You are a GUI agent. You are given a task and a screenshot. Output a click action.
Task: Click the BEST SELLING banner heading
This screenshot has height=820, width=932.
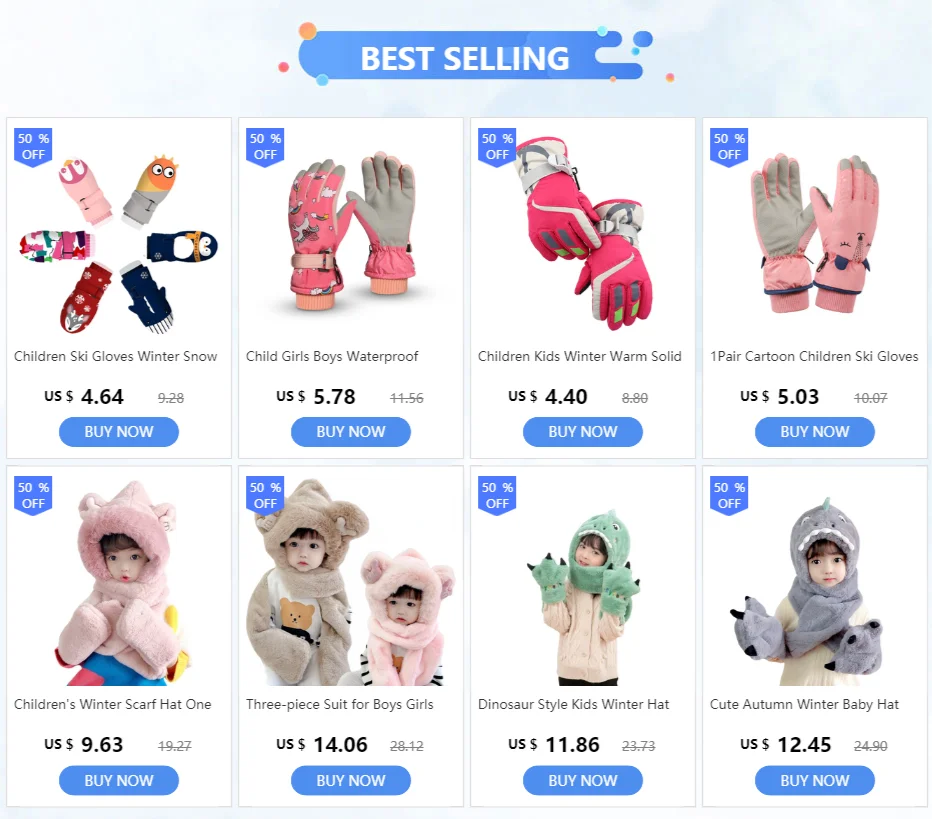465,59
